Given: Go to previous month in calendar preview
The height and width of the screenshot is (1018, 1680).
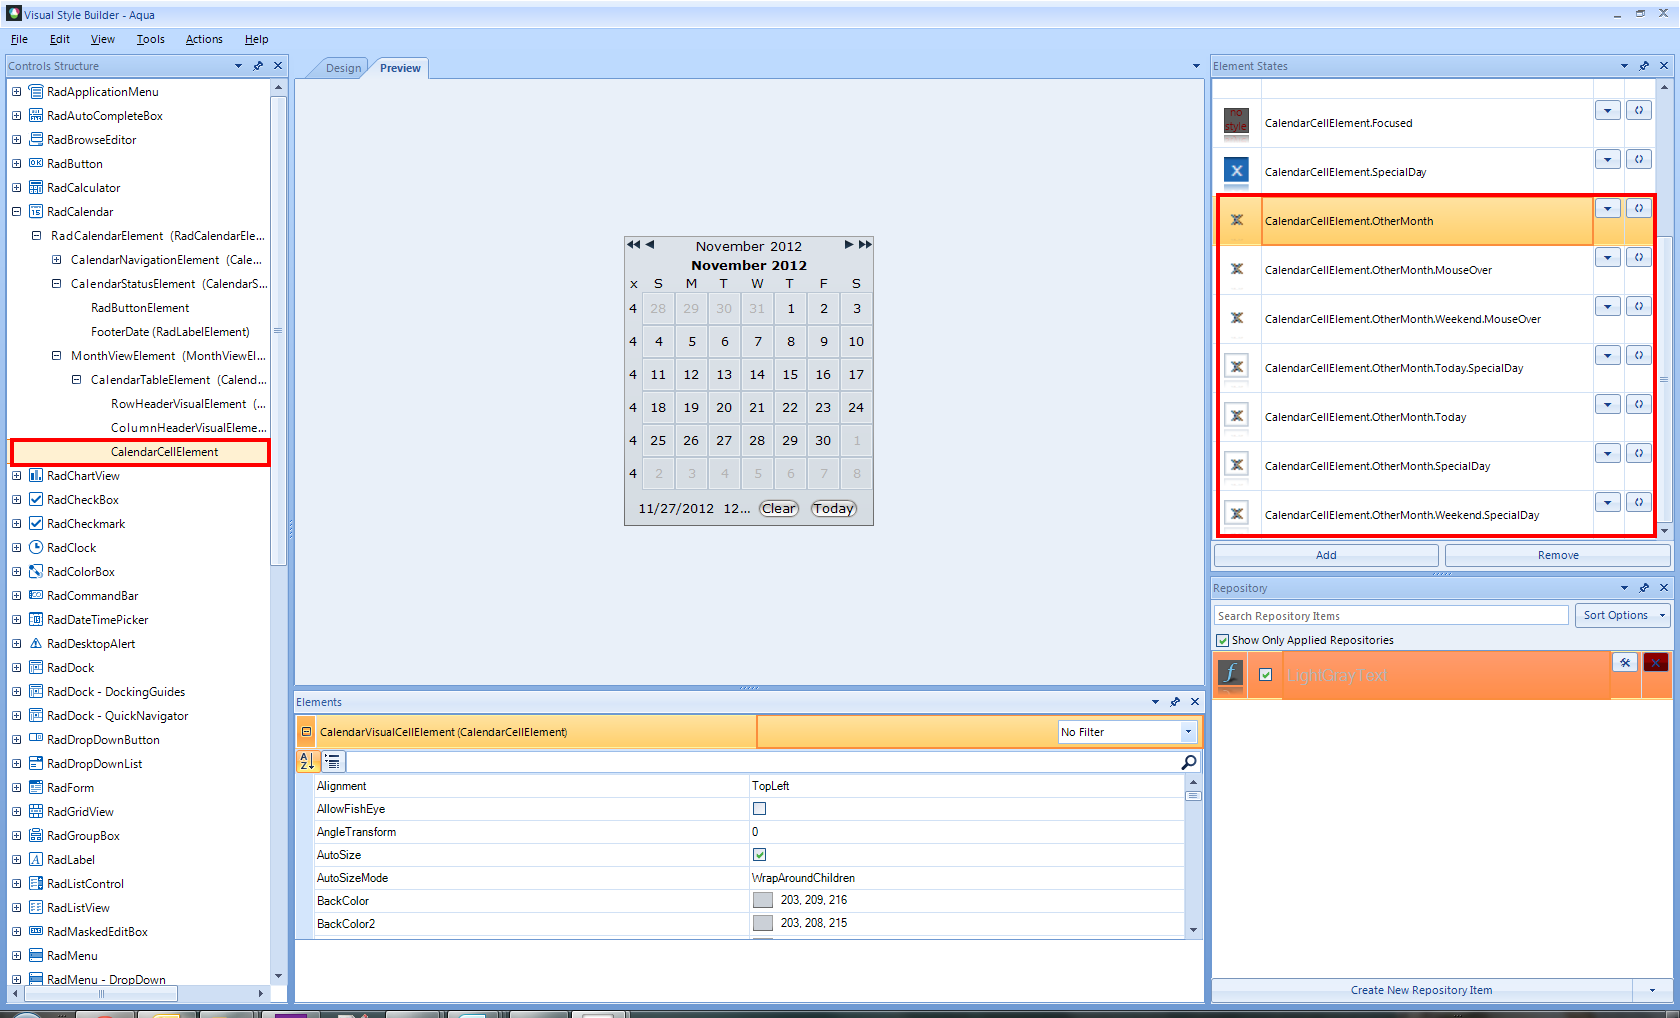Looking at the screenshot, I should pyautogui.click(x=650, y=244).
